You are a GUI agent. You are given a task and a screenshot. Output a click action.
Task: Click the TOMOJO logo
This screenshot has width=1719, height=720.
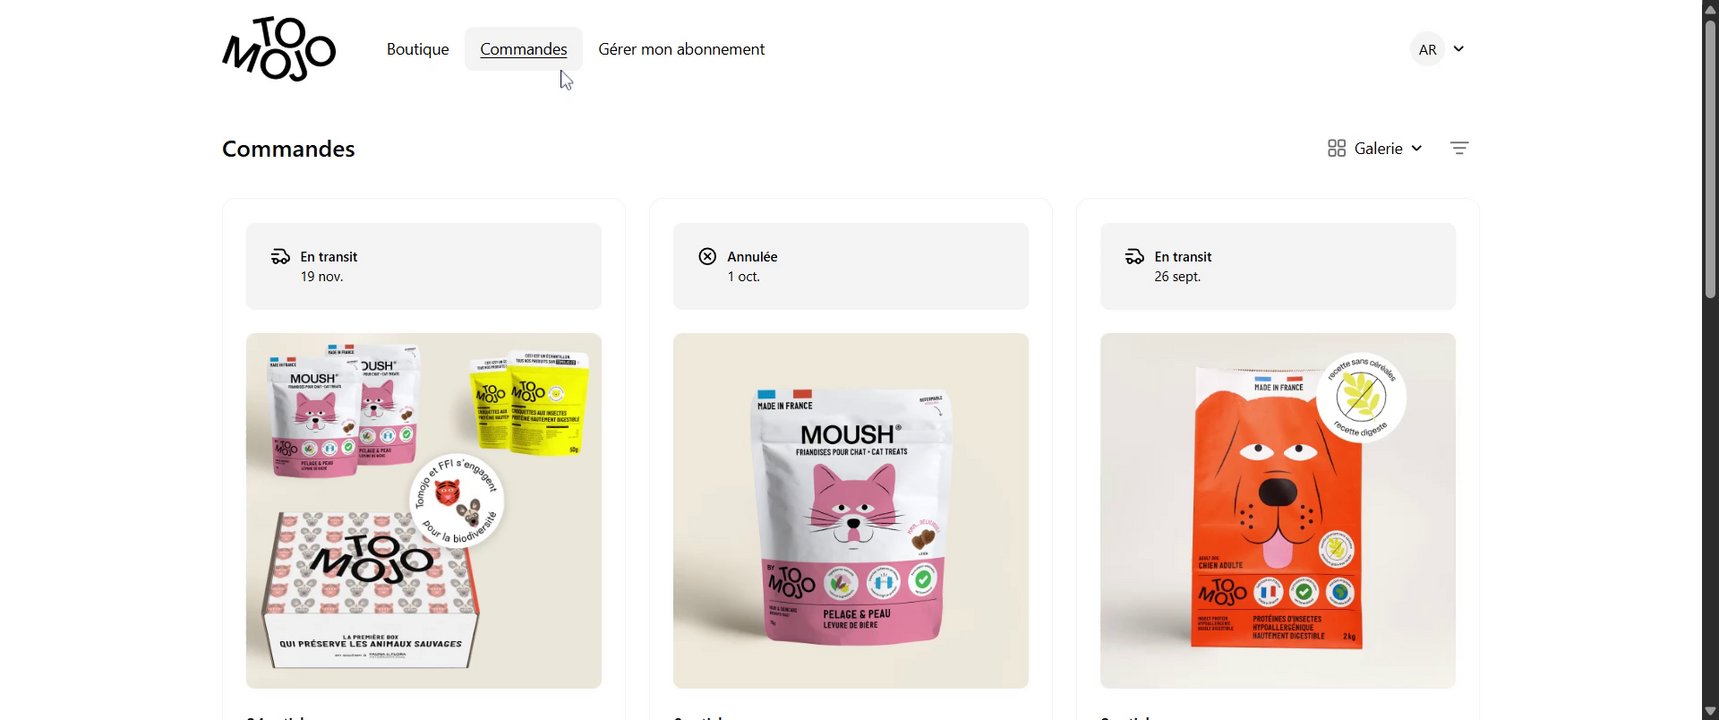279,49
